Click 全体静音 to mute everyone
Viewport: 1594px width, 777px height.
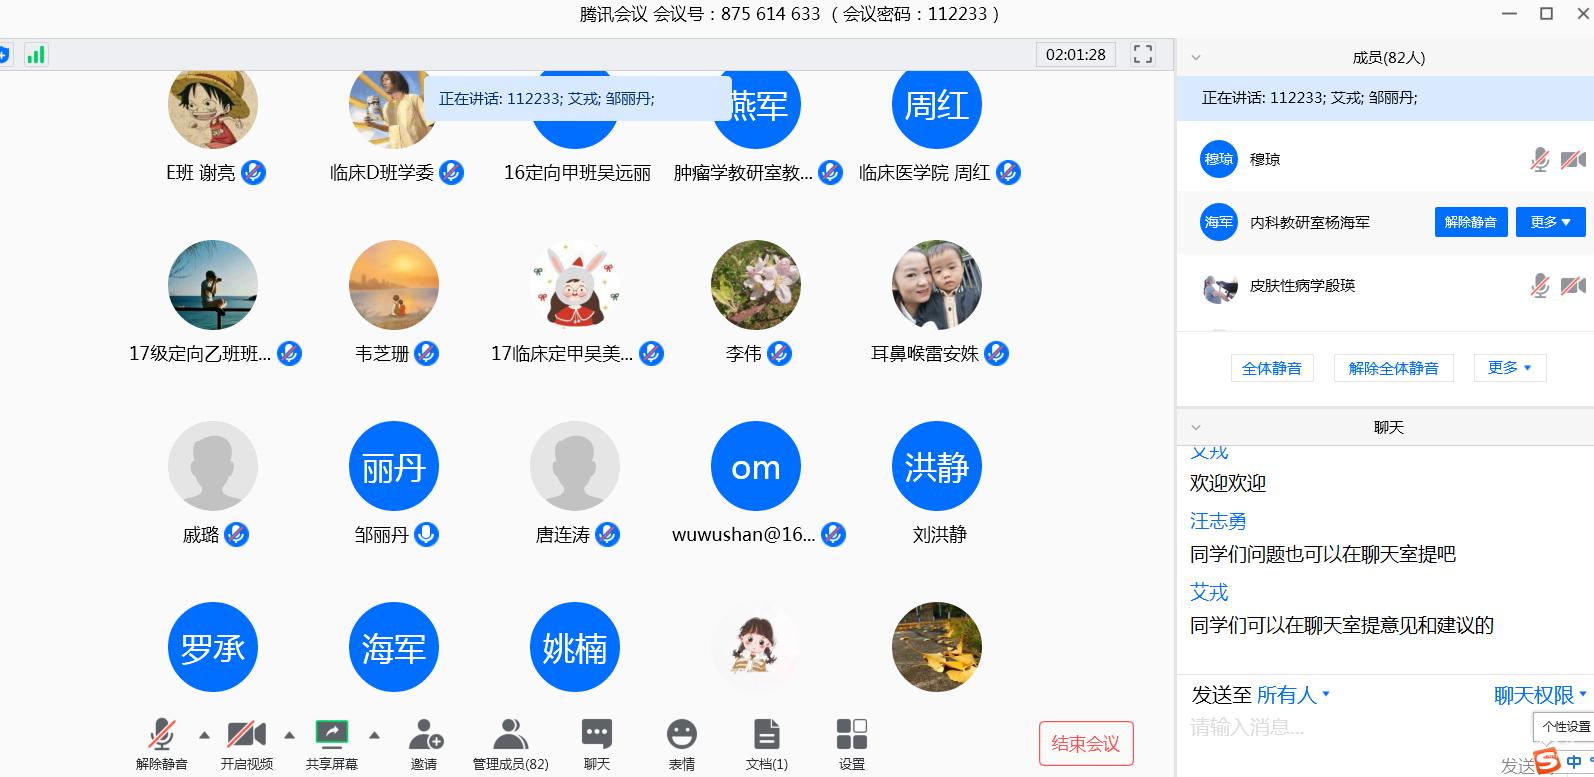1271,368
